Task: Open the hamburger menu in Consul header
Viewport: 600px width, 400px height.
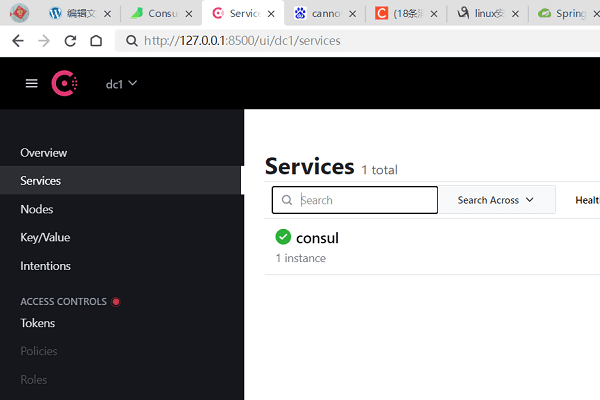Action: [31, 83]
